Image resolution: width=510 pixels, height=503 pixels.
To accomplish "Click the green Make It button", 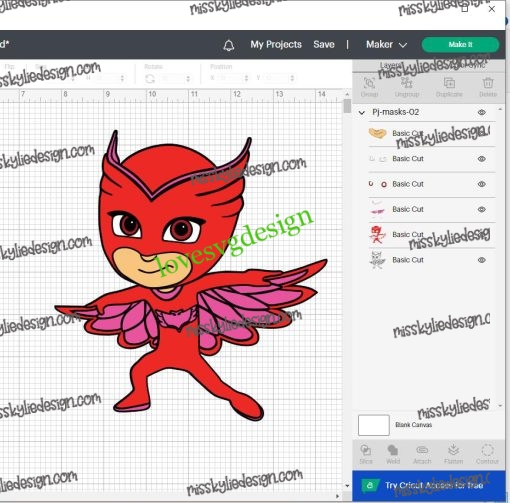I will tap(460, 45).
